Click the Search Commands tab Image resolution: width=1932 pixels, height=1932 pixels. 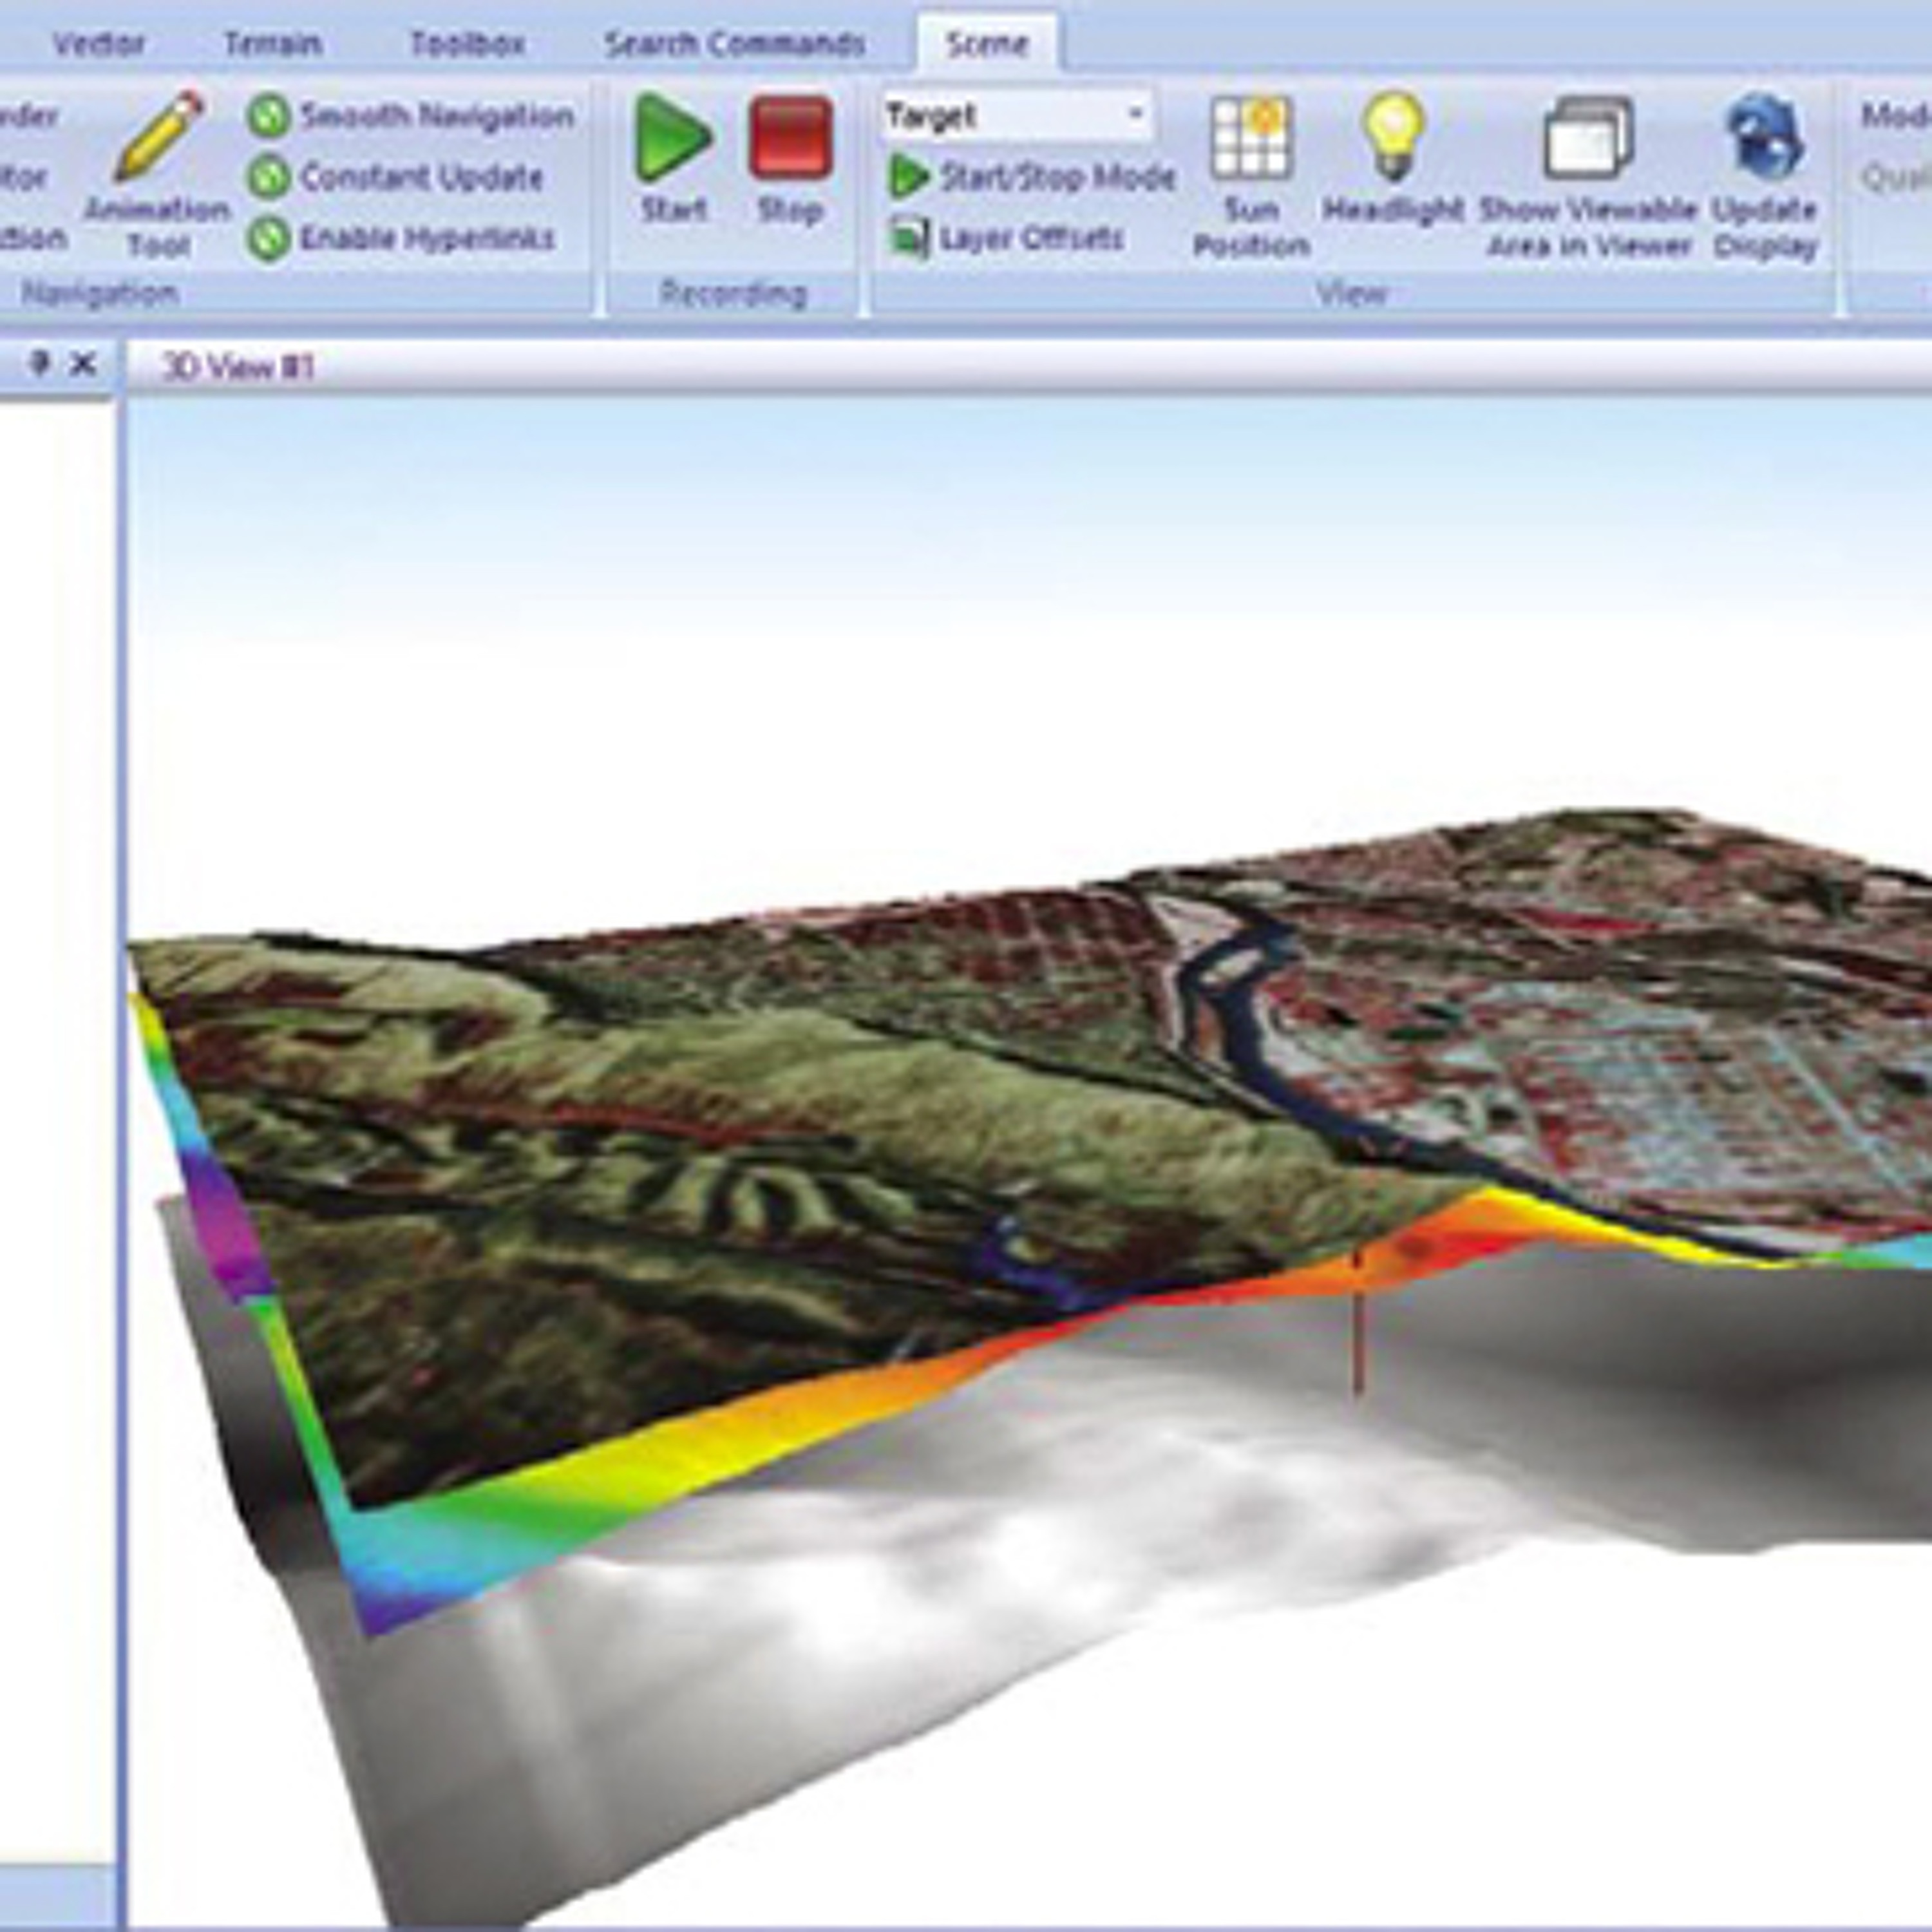[x=734, y=44]
